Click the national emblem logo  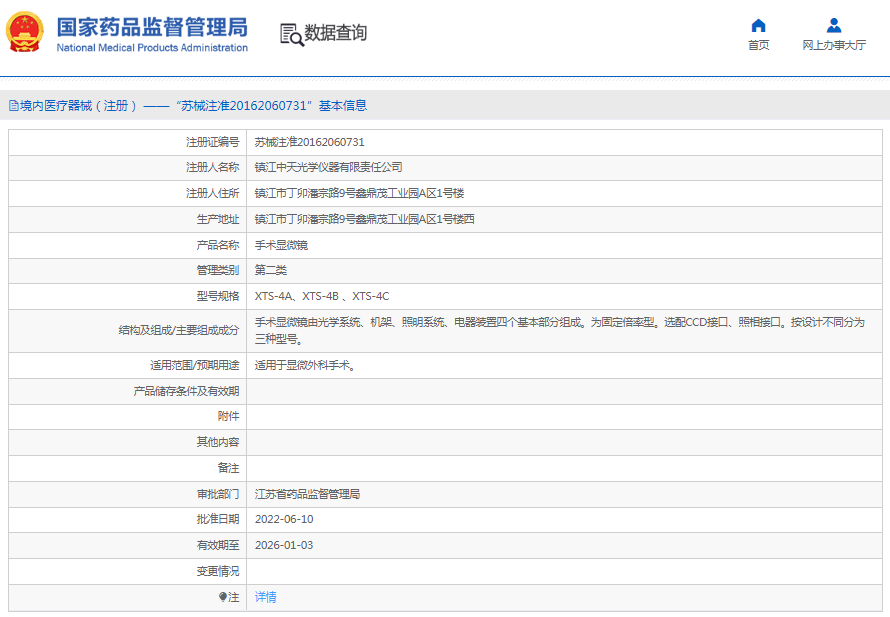[25, 33]
